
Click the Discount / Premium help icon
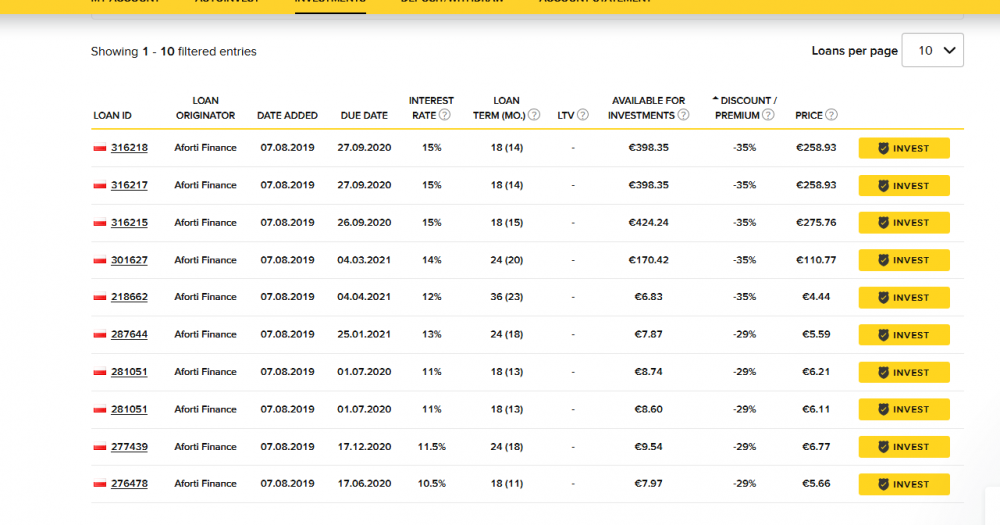click(x=769, y=115)
